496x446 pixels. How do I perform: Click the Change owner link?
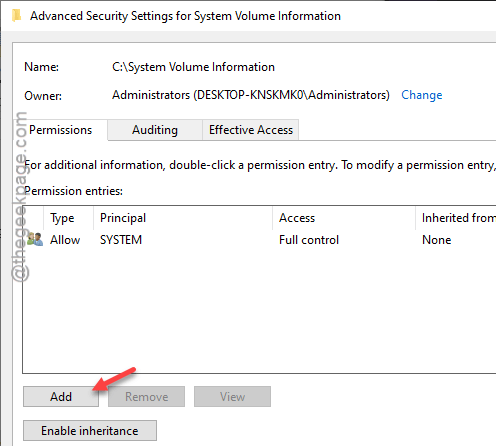422,95
